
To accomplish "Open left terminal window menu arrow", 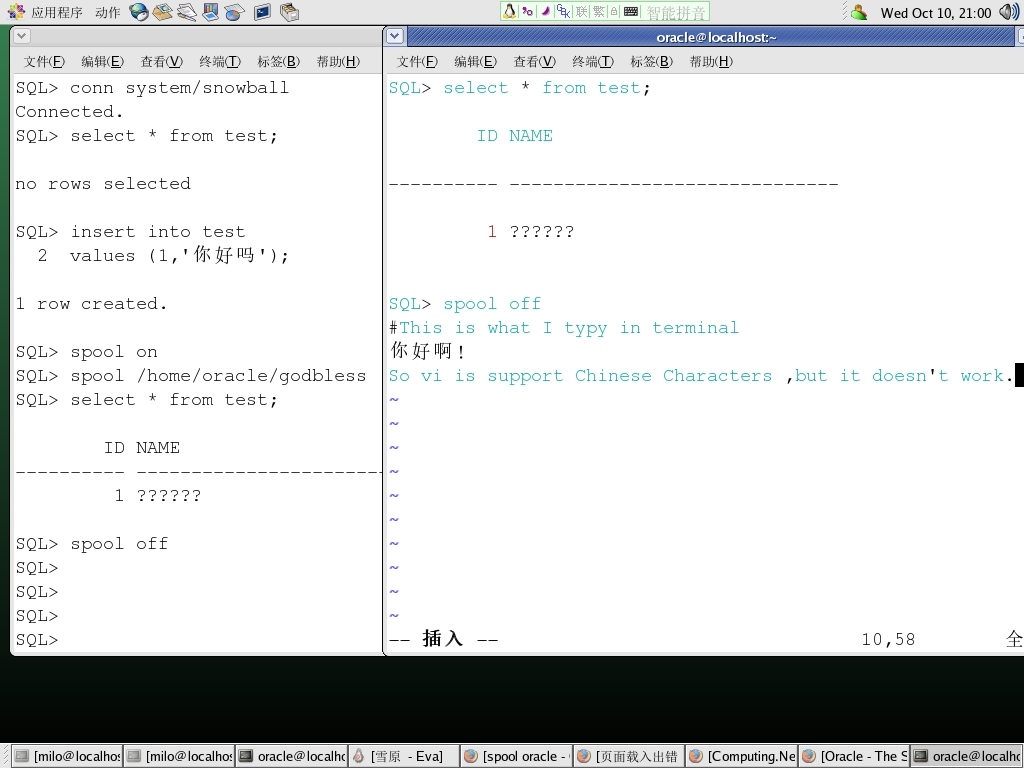I will click(x=22, y=36).
